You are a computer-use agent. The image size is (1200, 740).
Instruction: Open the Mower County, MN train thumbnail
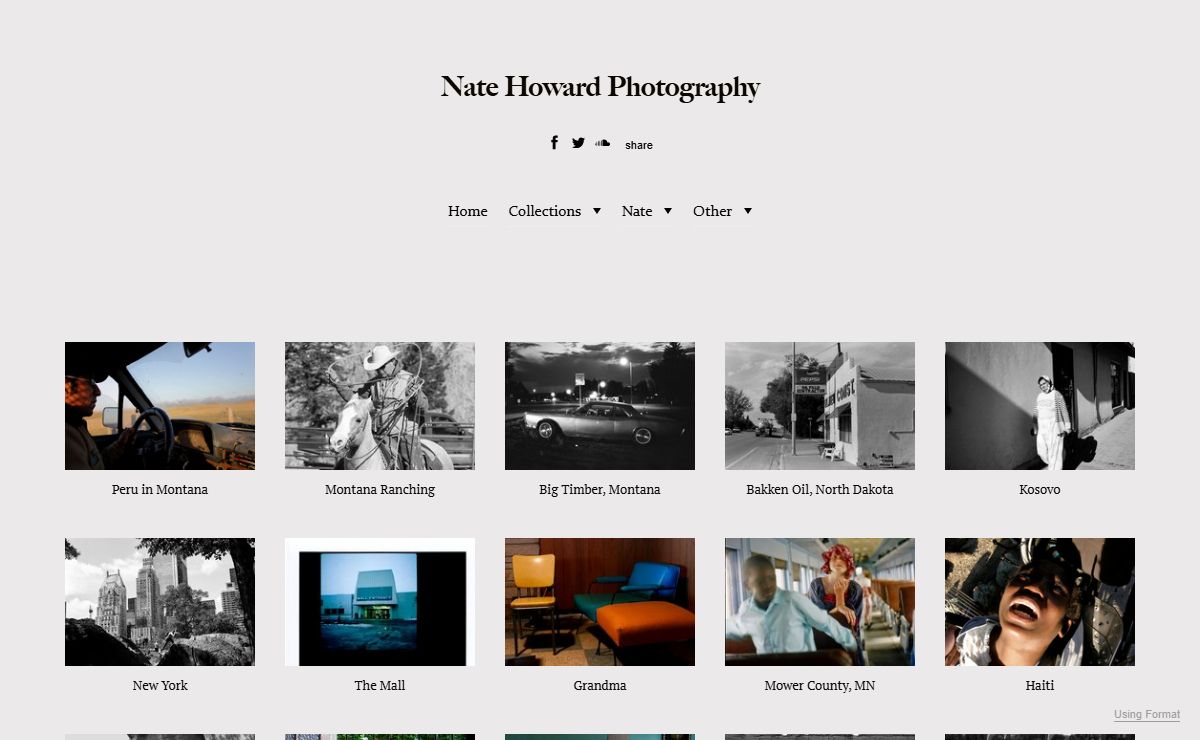coord(820,602)
